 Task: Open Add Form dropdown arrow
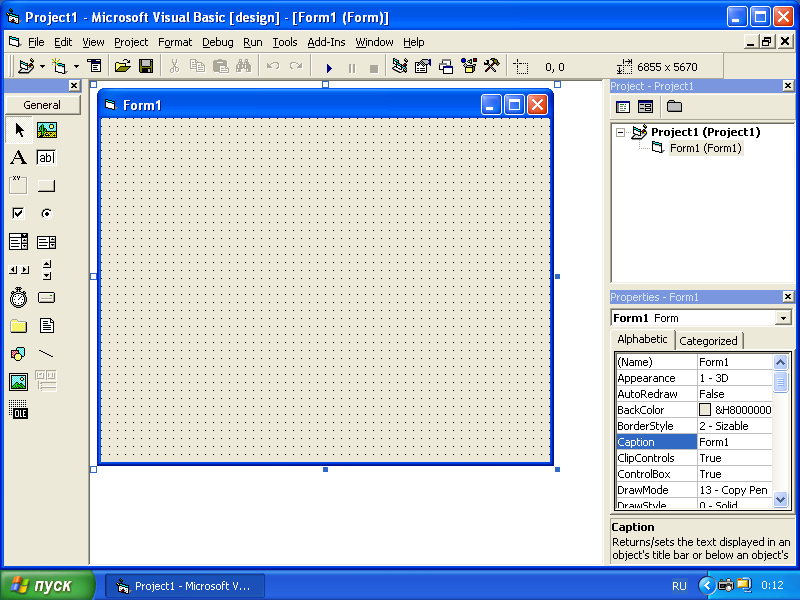(x=76, y=66)
